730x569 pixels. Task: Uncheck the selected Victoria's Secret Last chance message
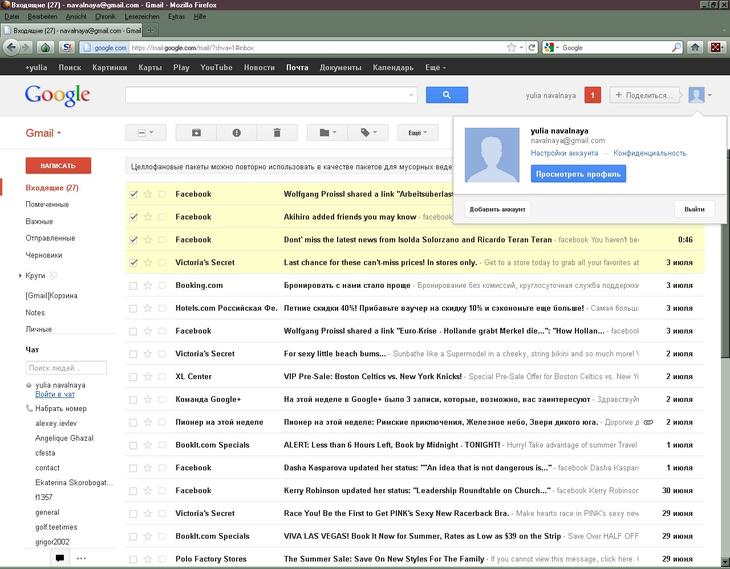133,263
